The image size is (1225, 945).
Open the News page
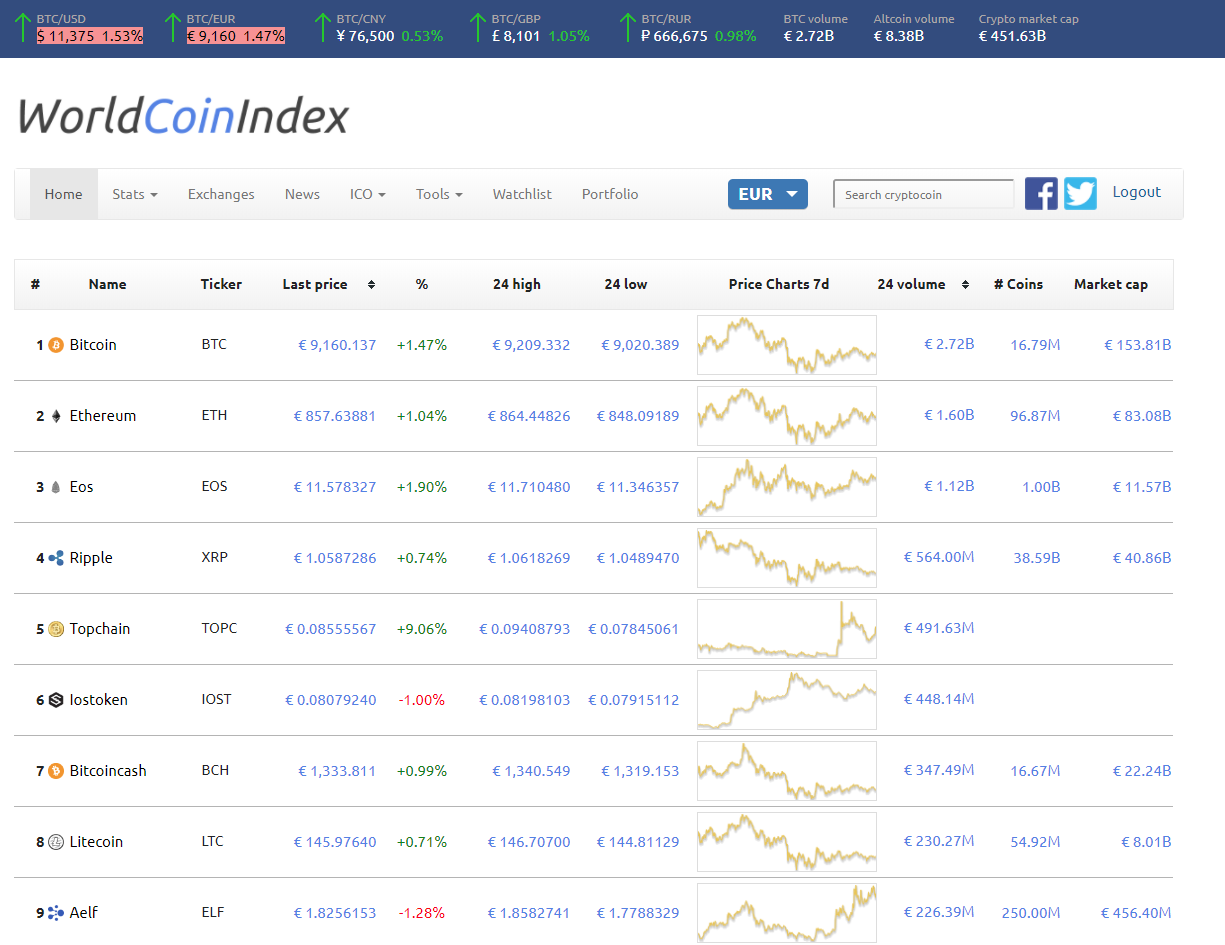pos(302,194)
